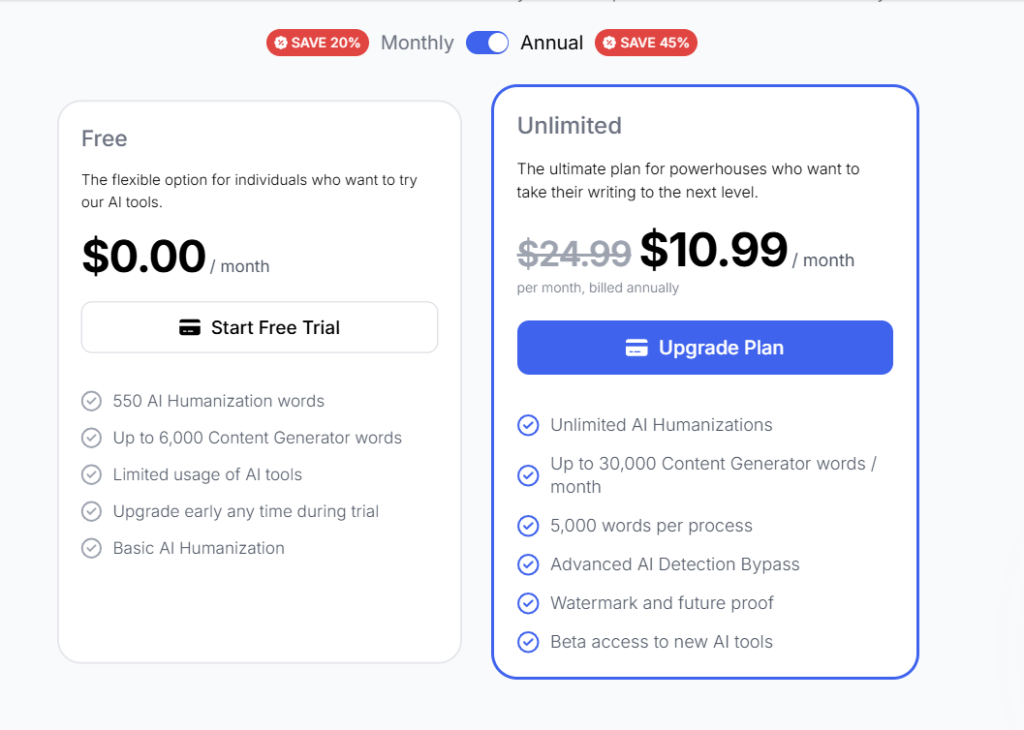Image resolution: width=1024 pixels, height=730 pixels.
Task: Click checkmark beside 550 AI Humanization words
Action: (x=91, y=401)
